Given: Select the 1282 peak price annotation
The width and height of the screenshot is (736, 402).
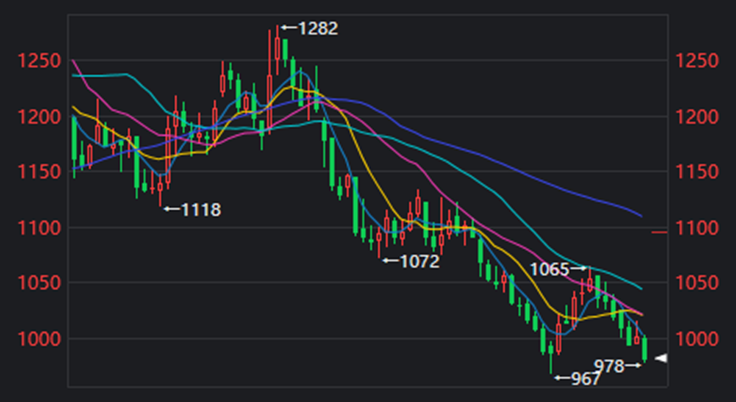Looking at the screenshot, I should tap(317, 28).
